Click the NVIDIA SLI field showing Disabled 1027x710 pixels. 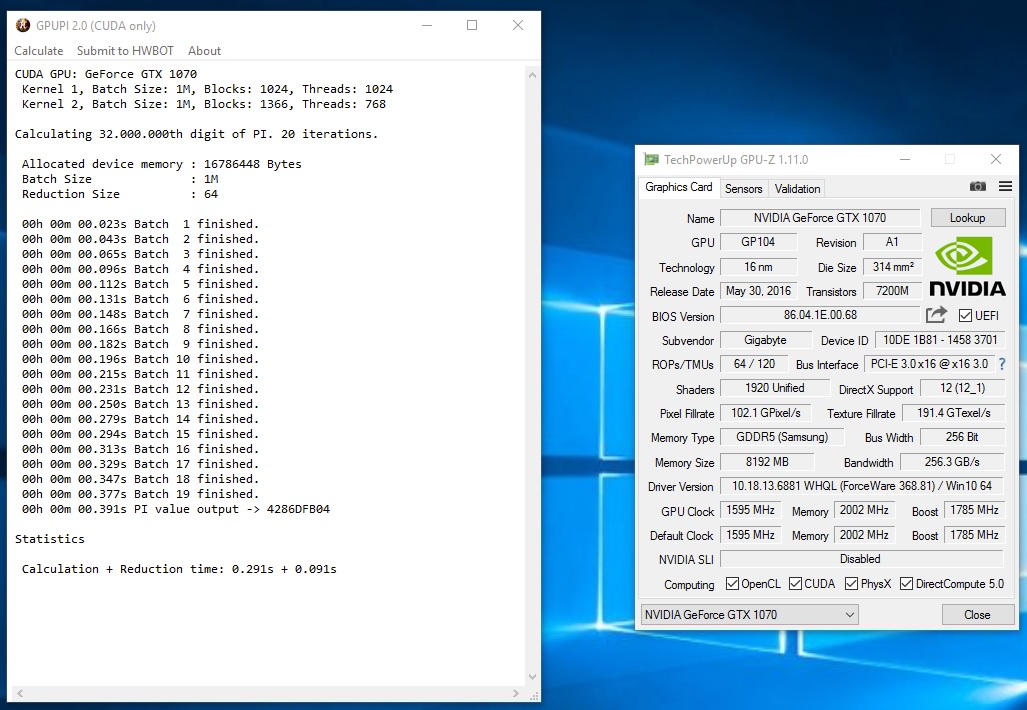(862, 559)
